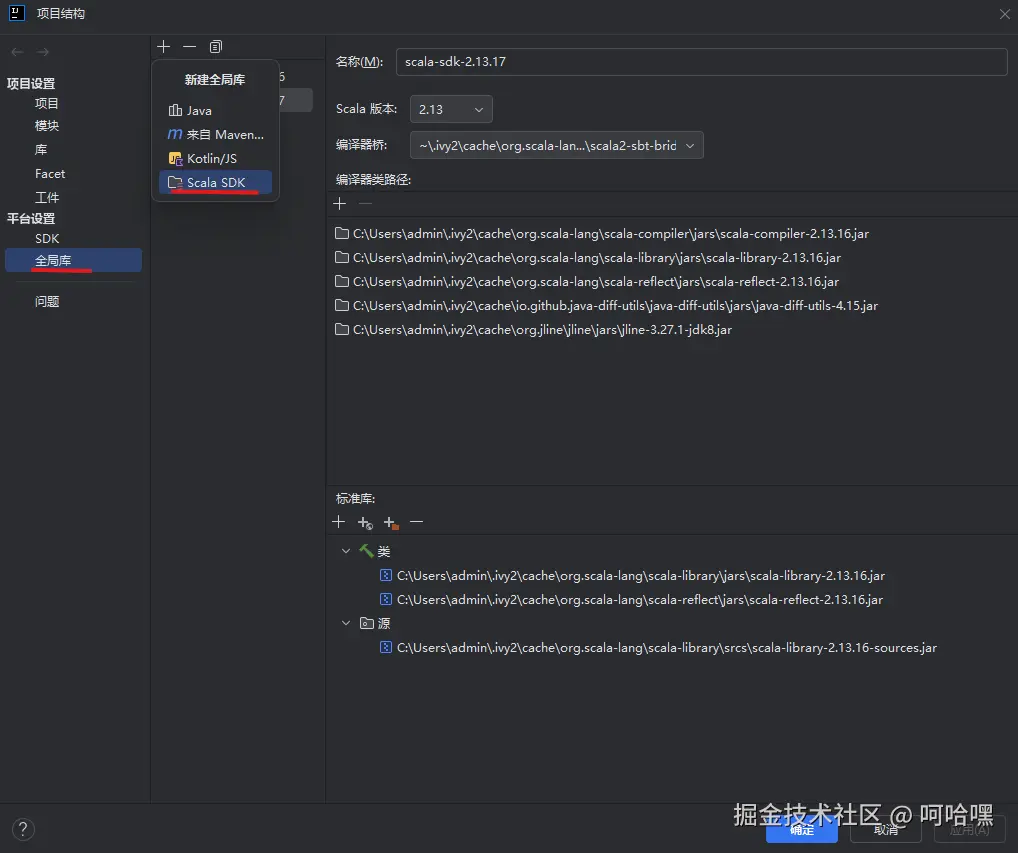This screenshot has height=853, width=1018.
Task: Collapse the 类 classes node
Action: coord(346,551)
